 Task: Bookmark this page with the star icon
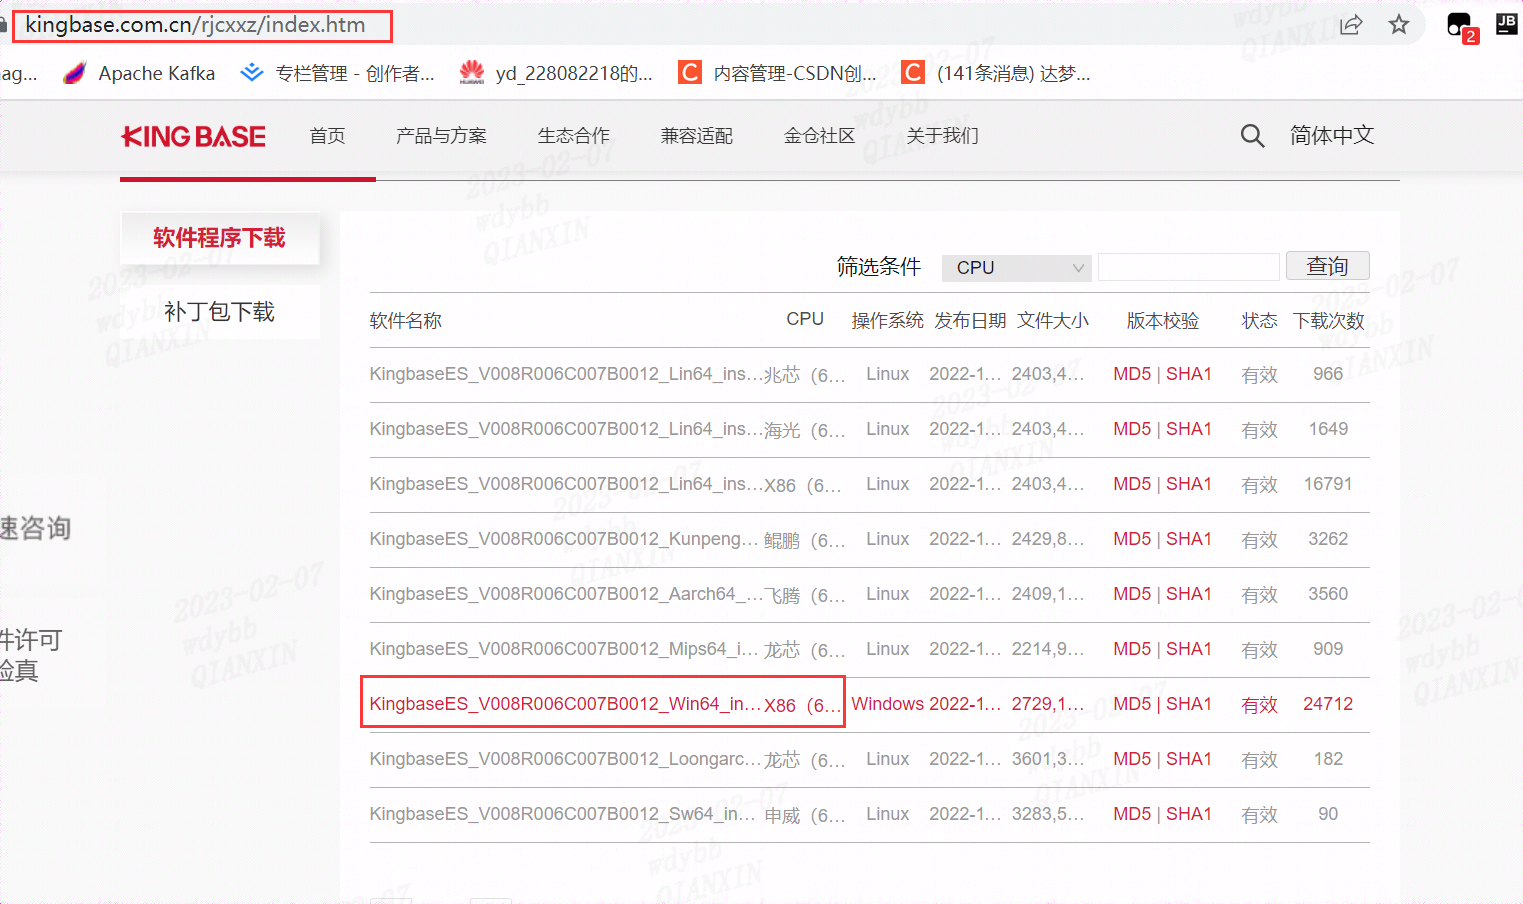coord(1399,25)
